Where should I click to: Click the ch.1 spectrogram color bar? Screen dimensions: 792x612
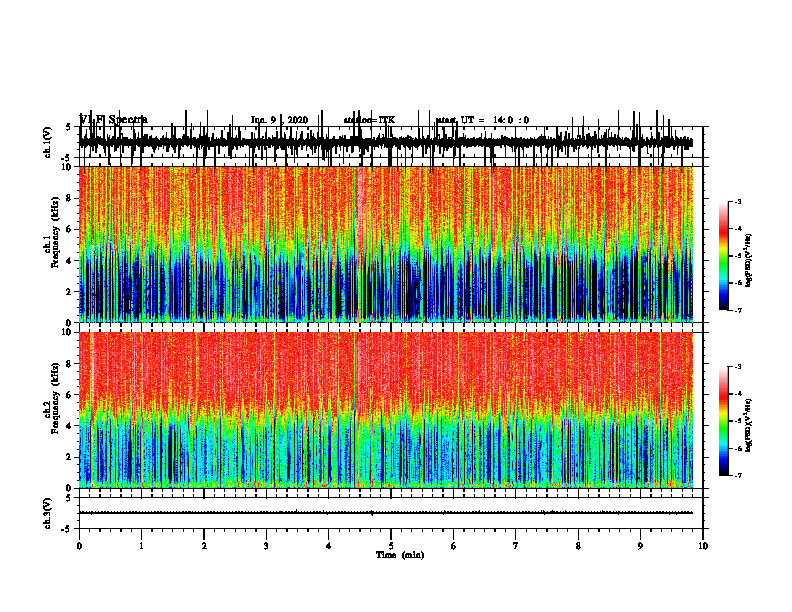click(x=723, y=256)
